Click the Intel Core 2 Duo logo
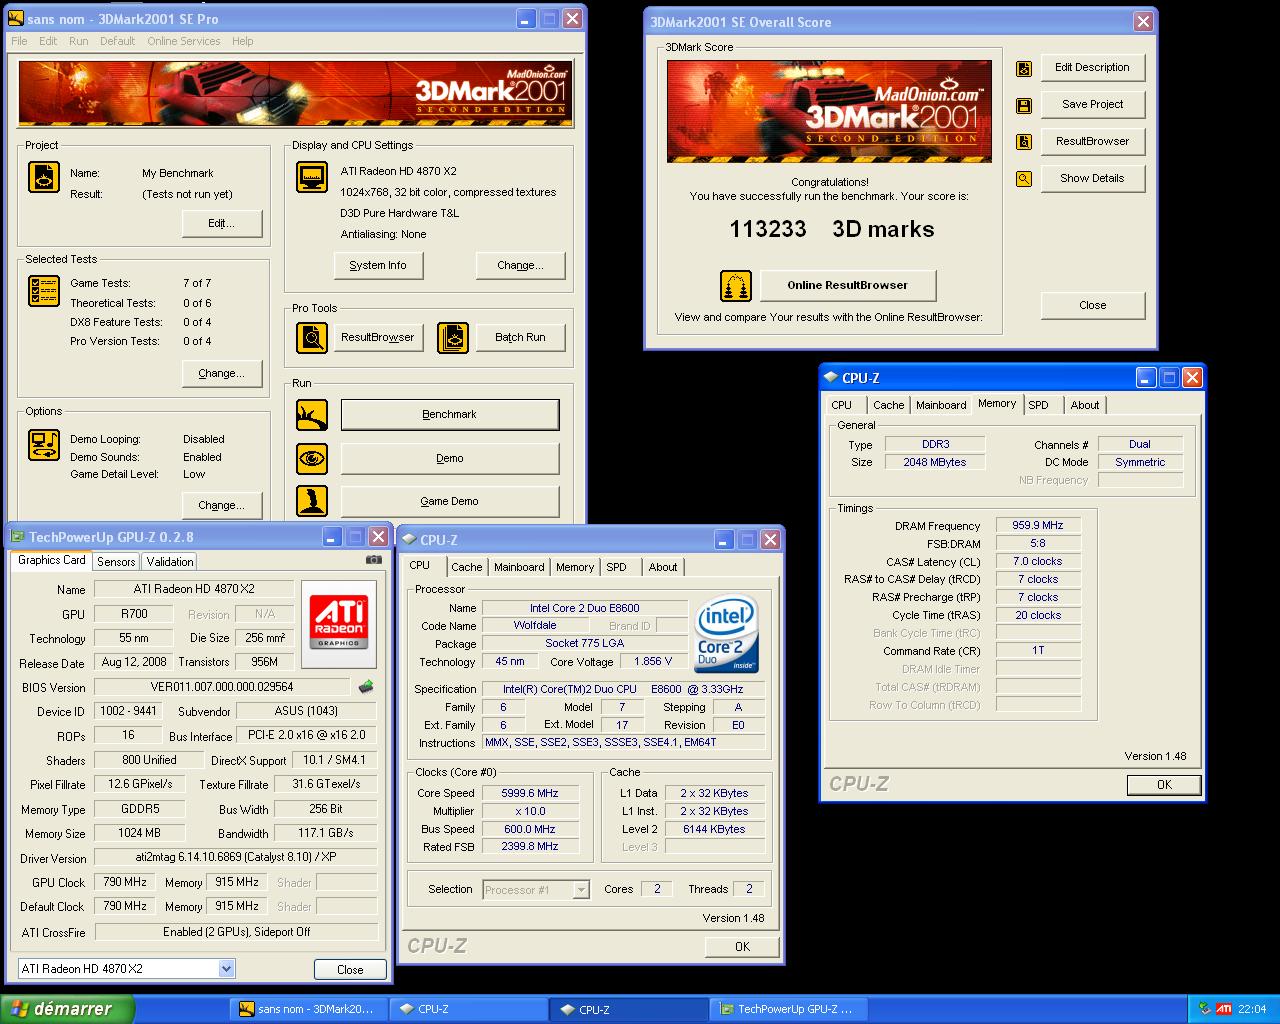 click(727, 634)
